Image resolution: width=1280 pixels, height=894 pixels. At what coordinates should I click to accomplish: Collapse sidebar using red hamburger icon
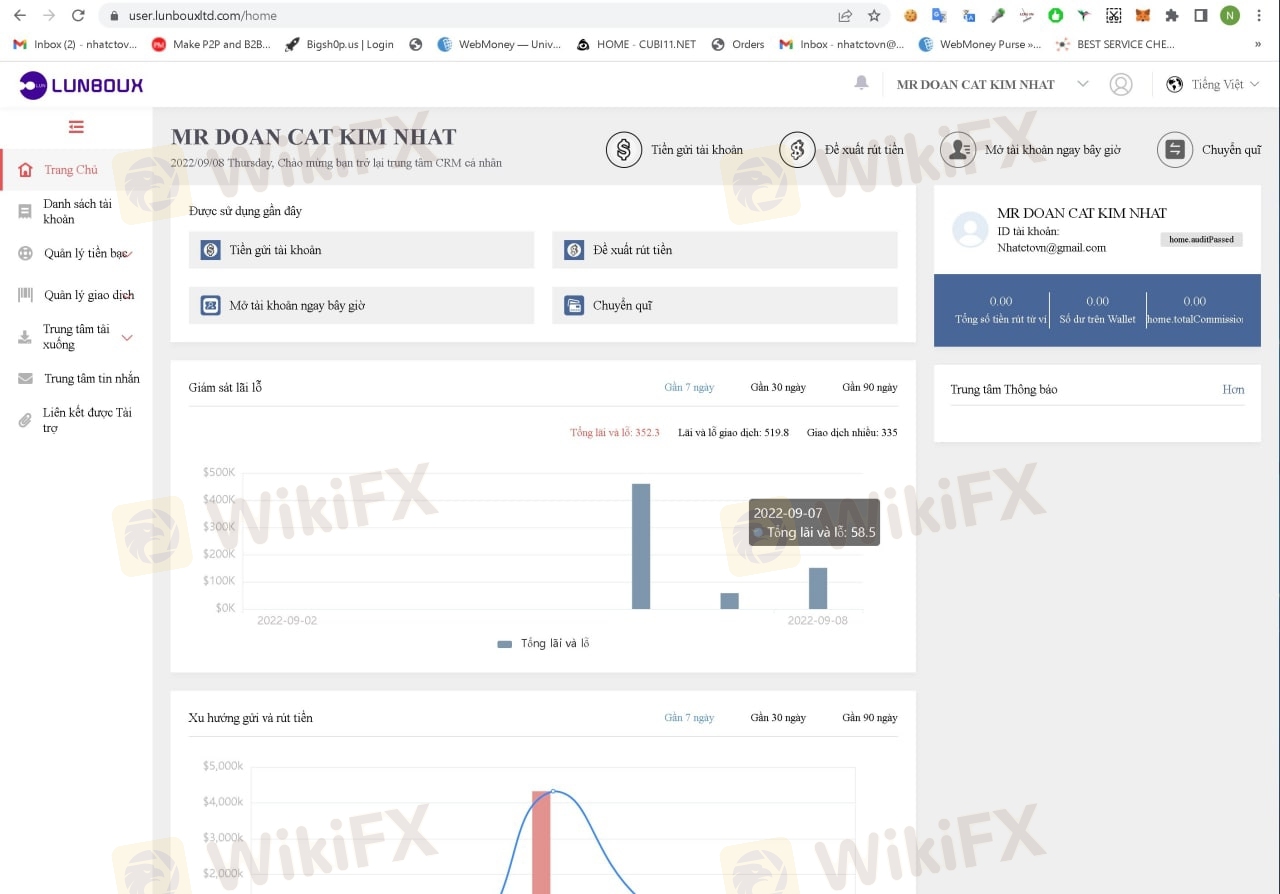[x=76, y=127]
